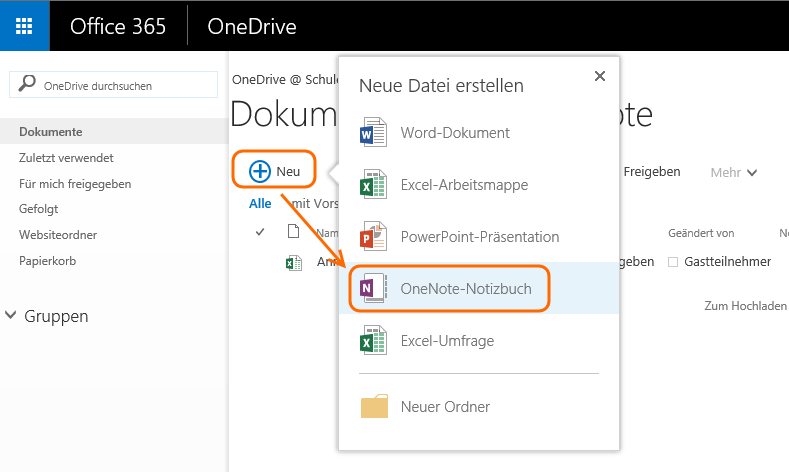Close the Neue Datei erstellen popup
The image size is (789, 472).
click(600, 76)
